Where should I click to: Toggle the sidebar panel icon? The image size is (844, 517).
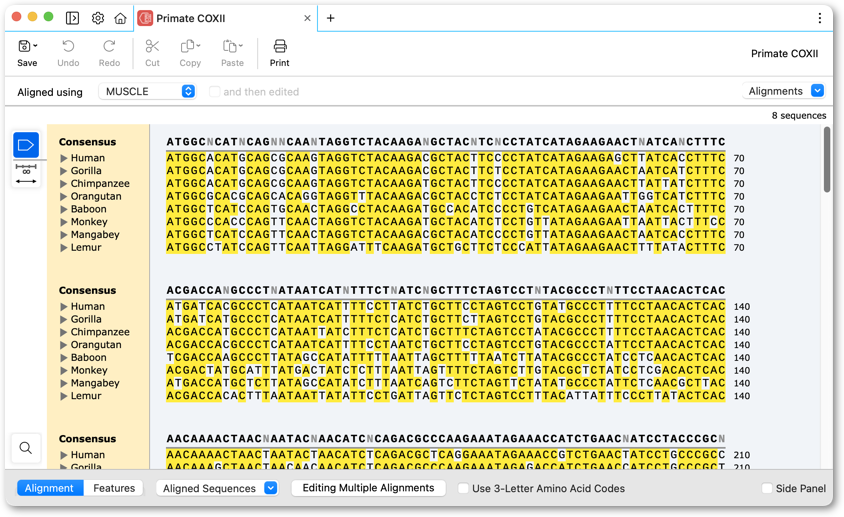click(72, 18)
